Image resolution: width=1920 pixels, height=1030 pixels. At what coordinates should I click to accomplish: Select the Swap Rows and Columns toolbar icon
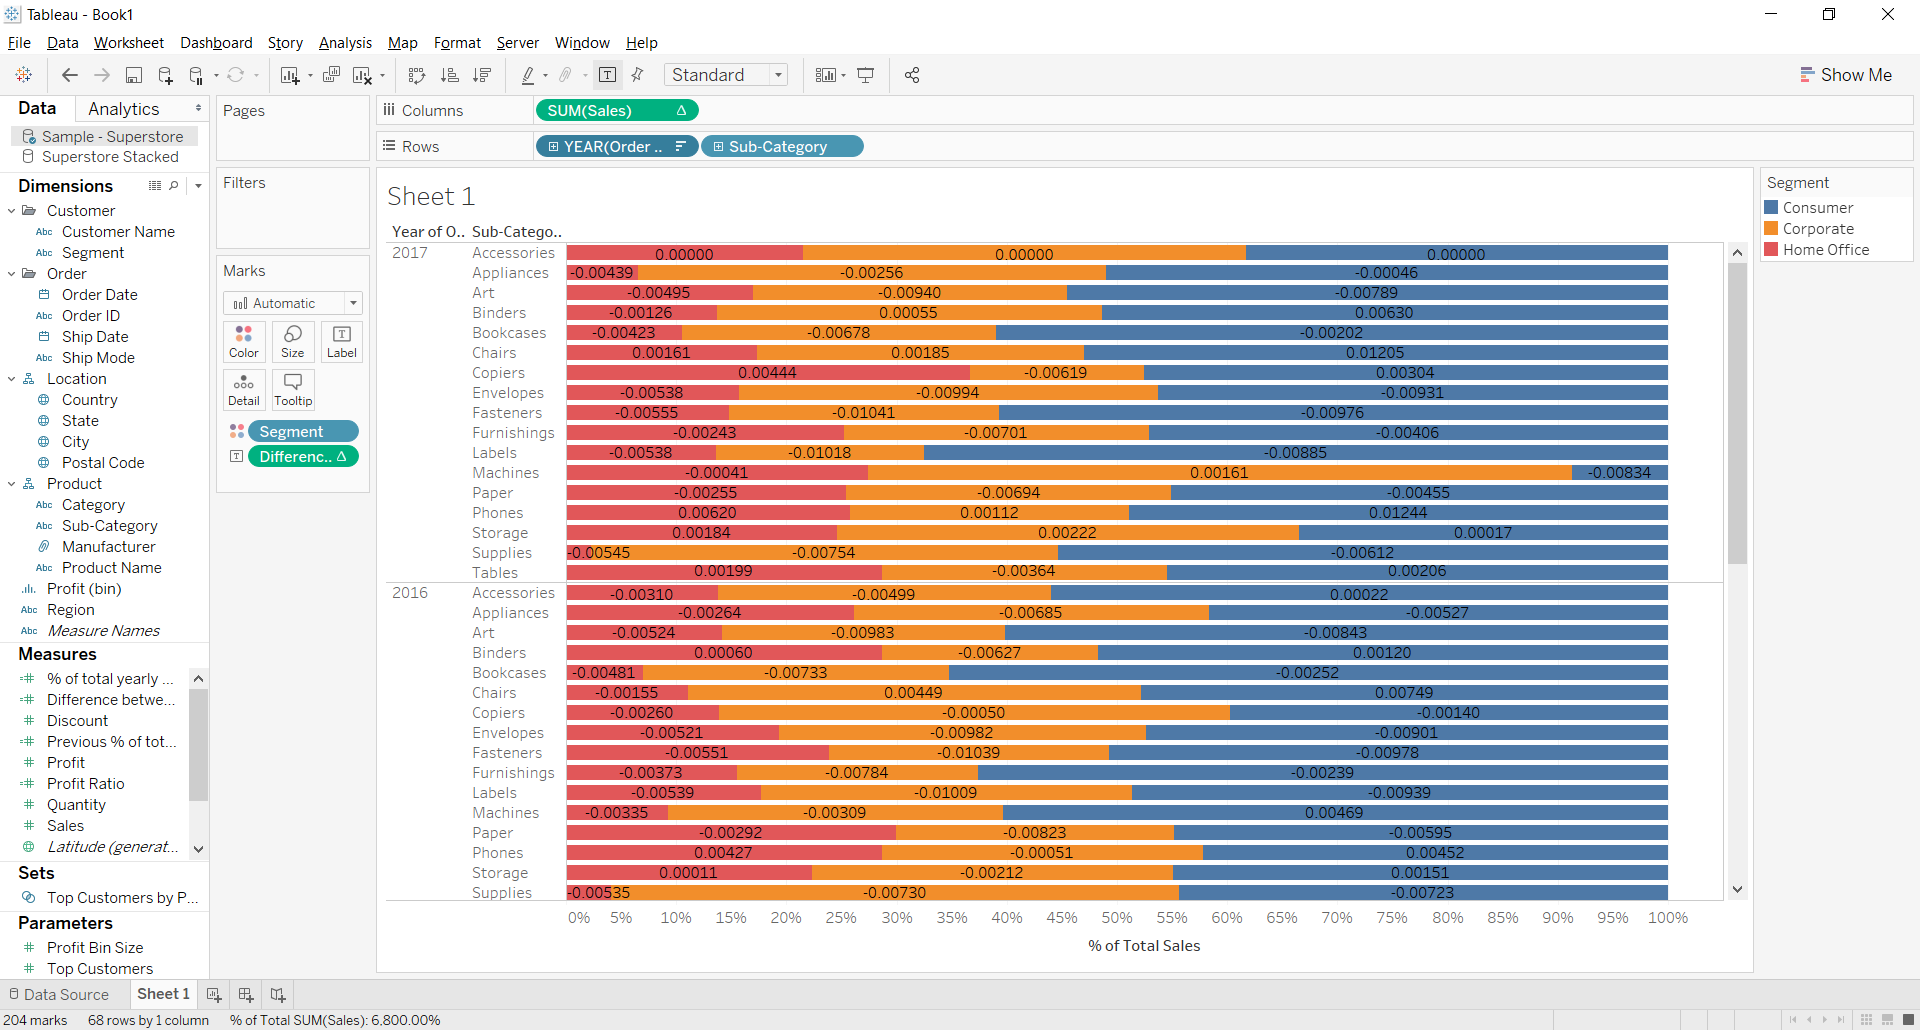tap(417, 75)
